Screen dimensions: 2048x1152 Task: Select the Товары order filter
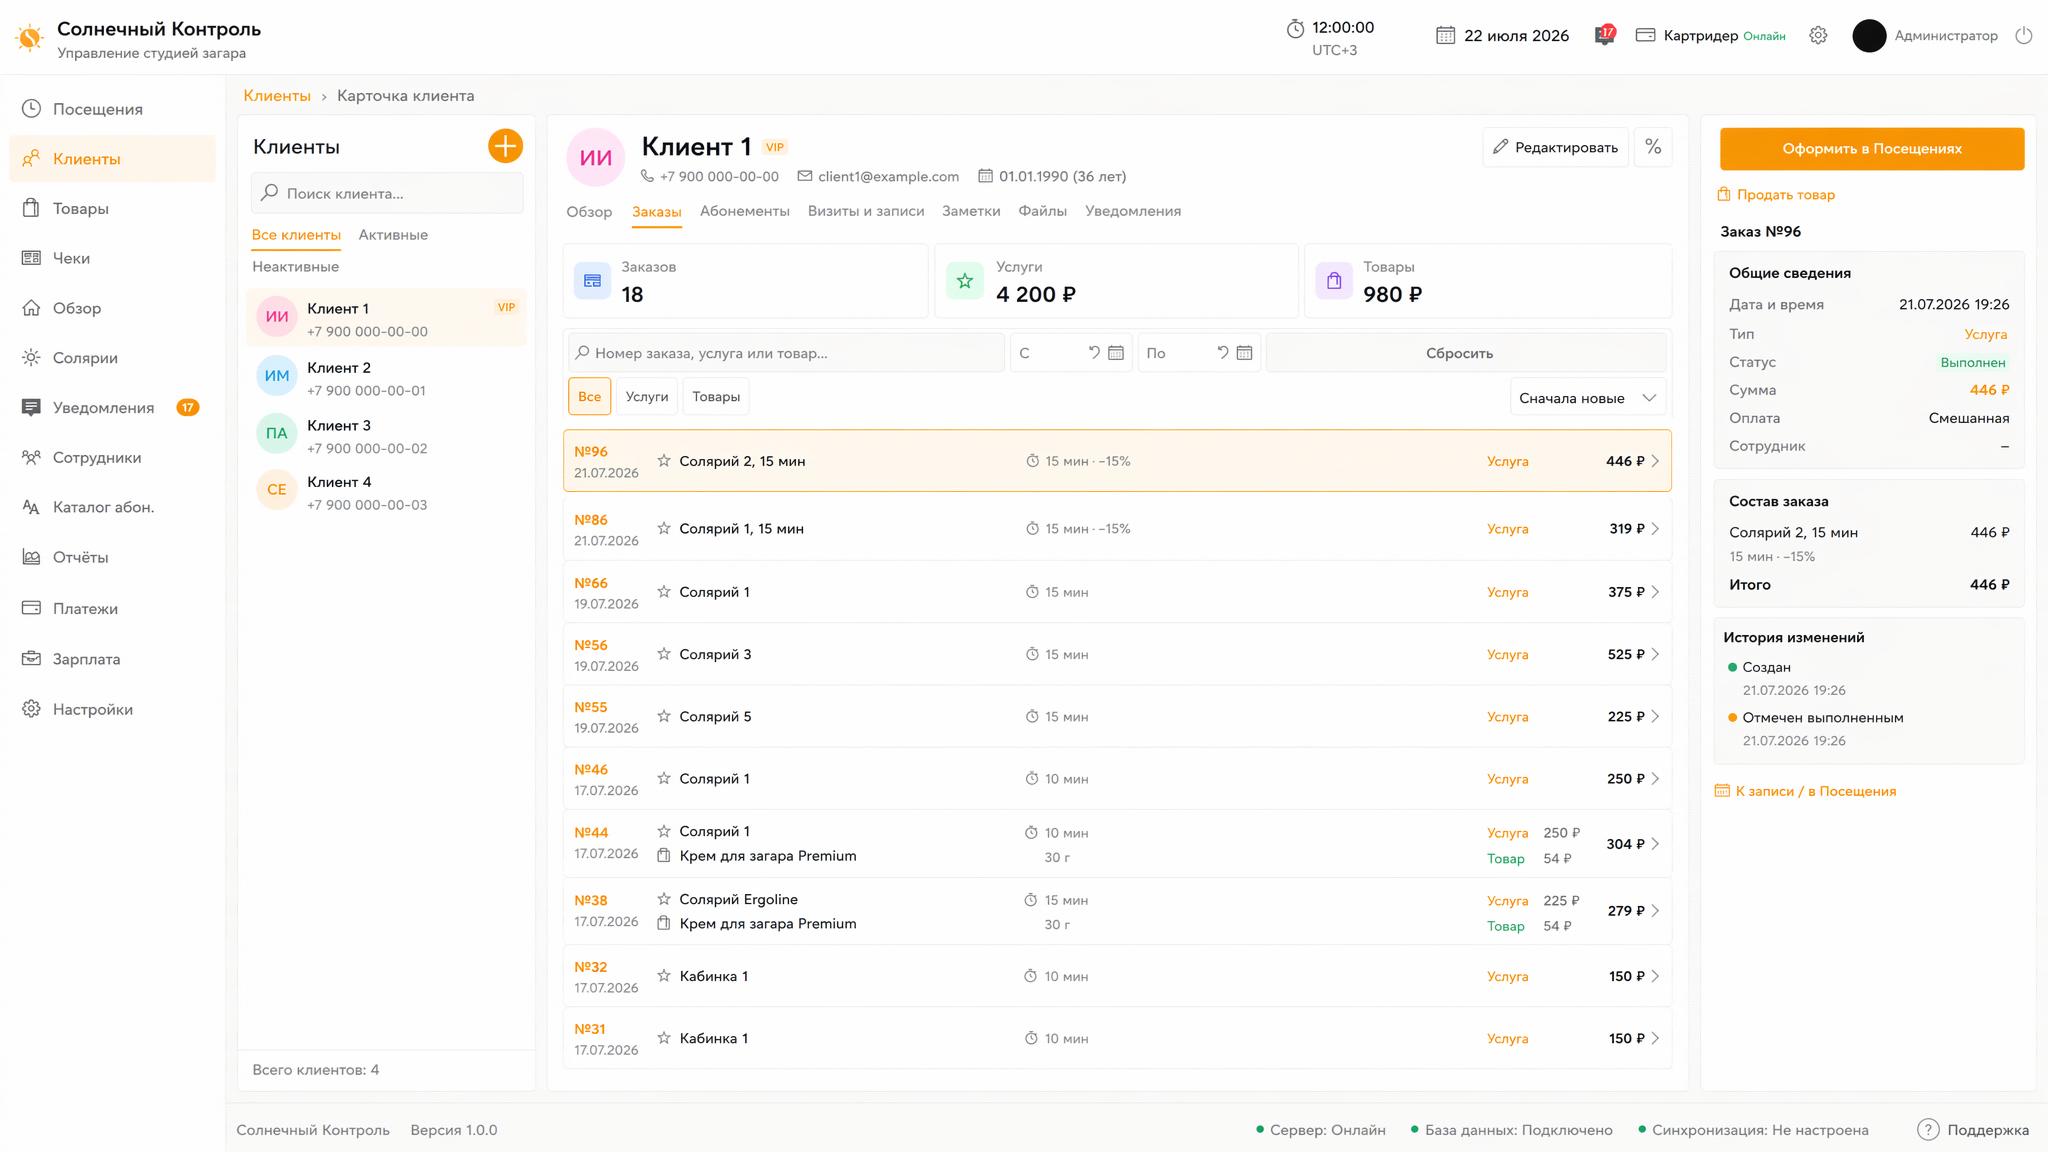point(716,396)
